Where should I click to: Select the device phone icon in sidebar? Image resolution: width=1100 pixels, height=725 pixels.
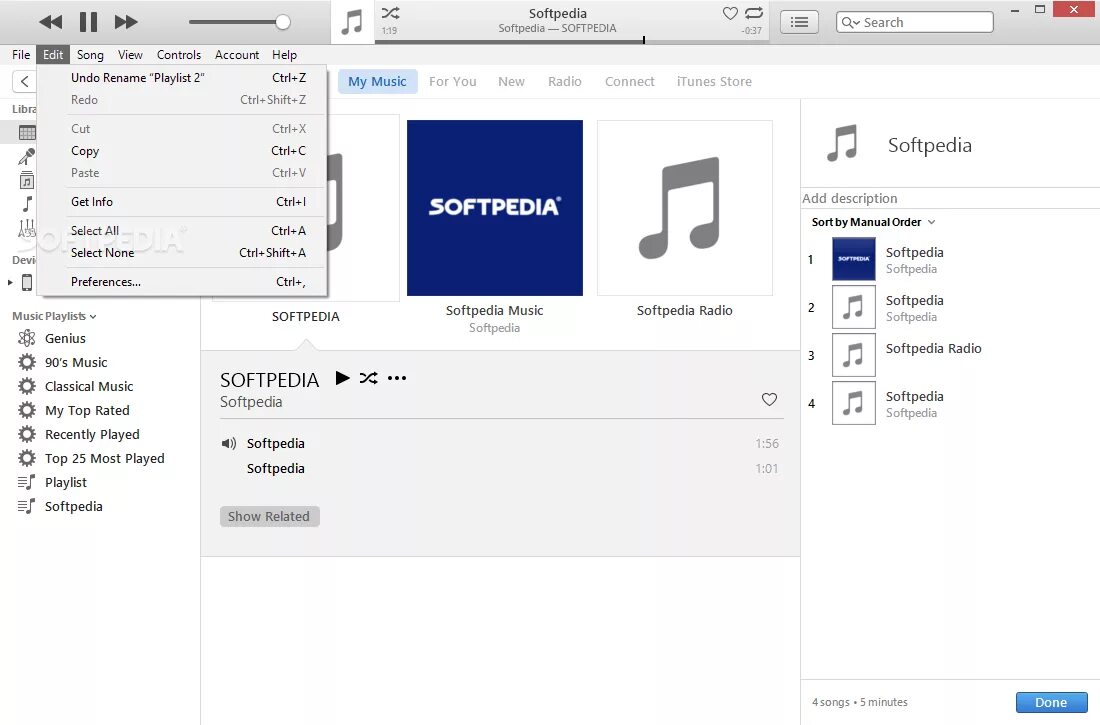pos(27,283)
